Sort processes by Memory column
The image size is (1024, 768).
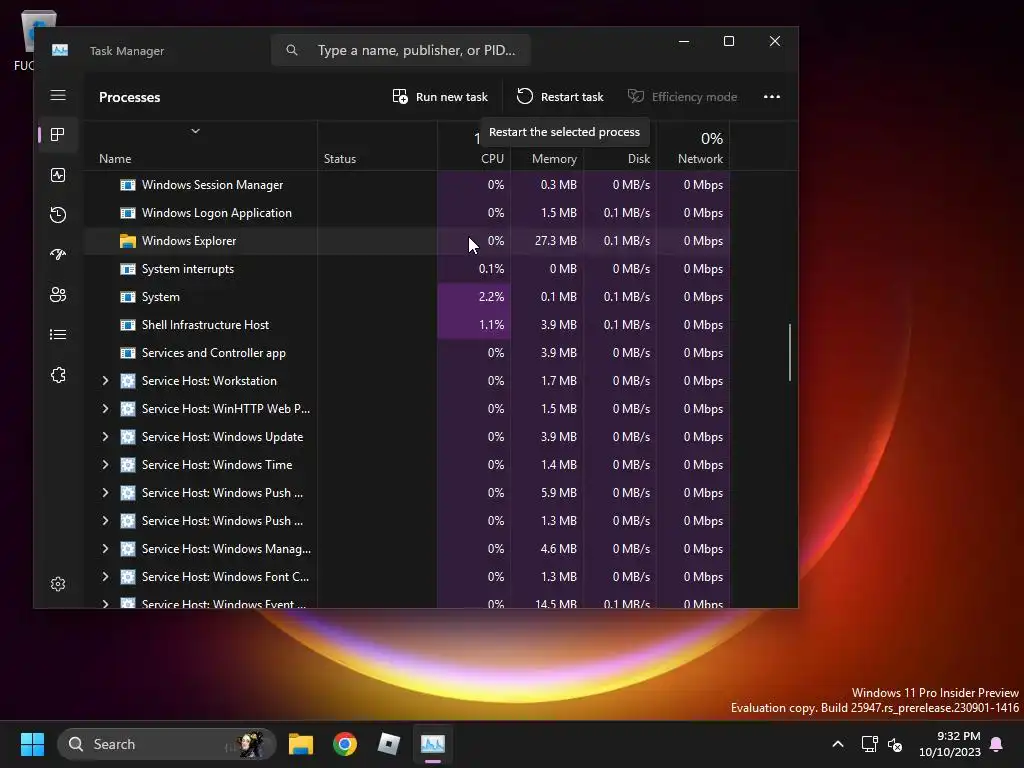[554, 159]
